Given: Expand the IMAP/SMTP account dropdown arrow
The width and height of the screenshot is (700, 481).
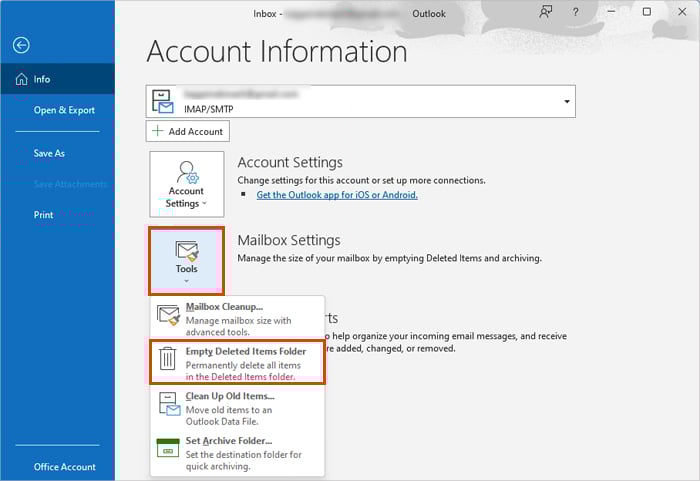Looking at the screenshot, I should [567, 101].
